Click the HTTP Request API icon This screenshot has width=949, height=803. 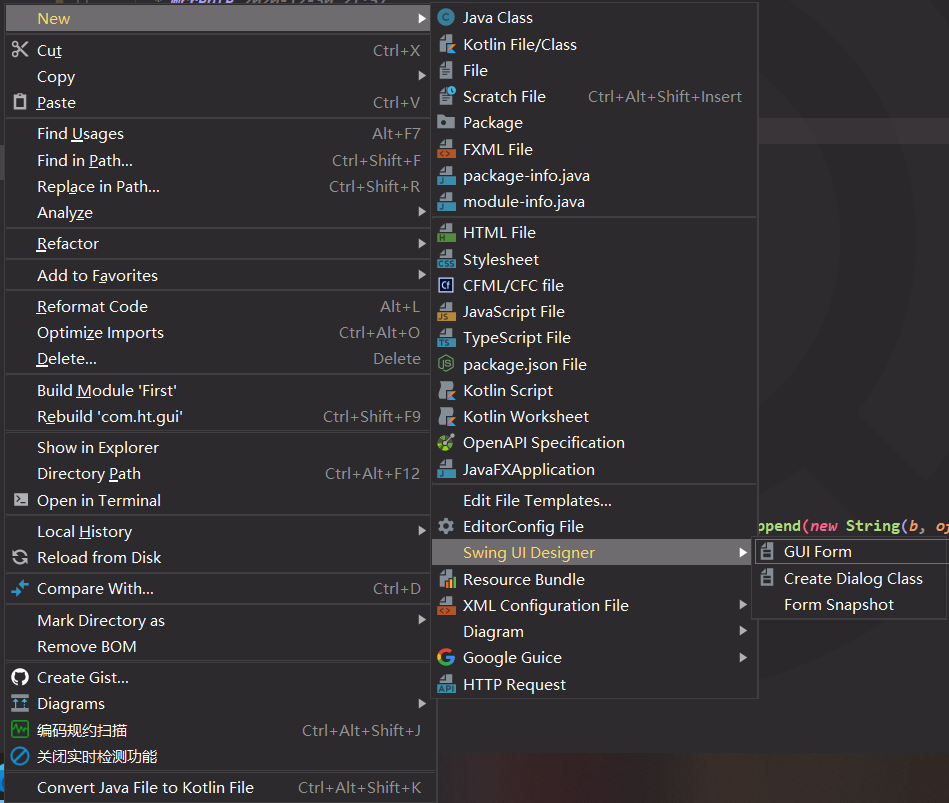[446, 684]
